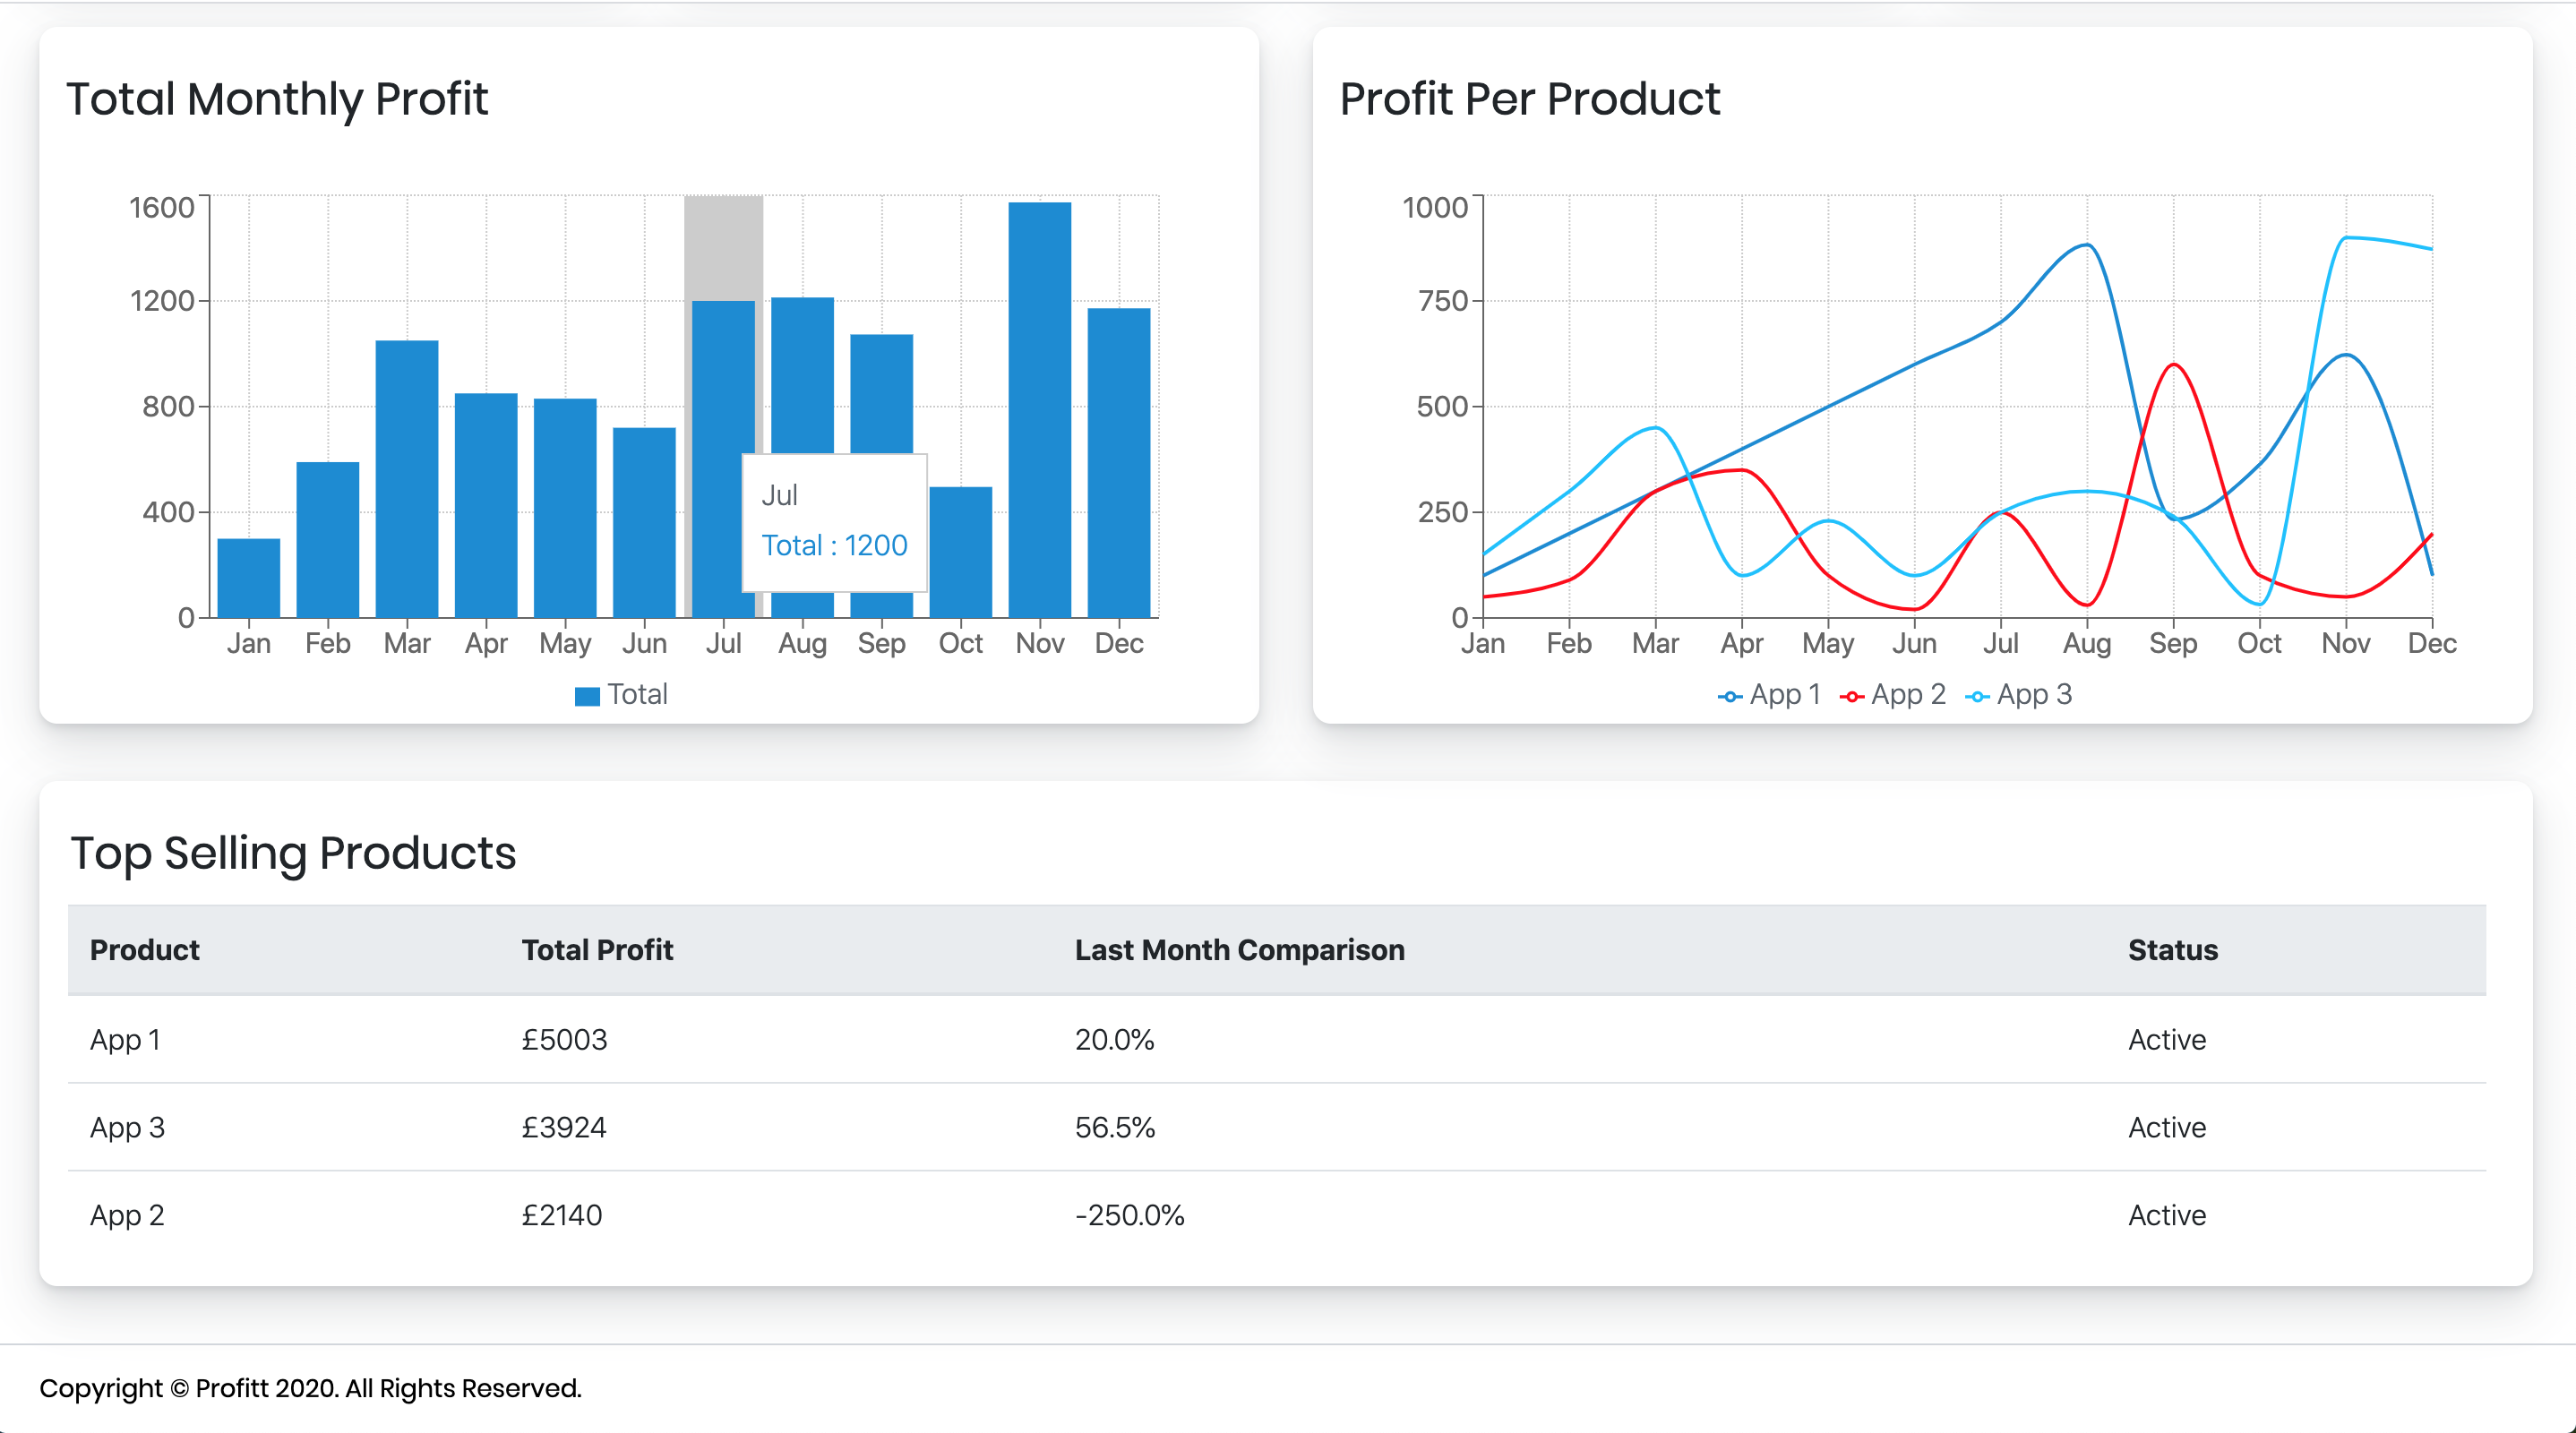Click the November peak of the App 3 line
This screenshot has width=2576, height=1433.
point(2345,238)
